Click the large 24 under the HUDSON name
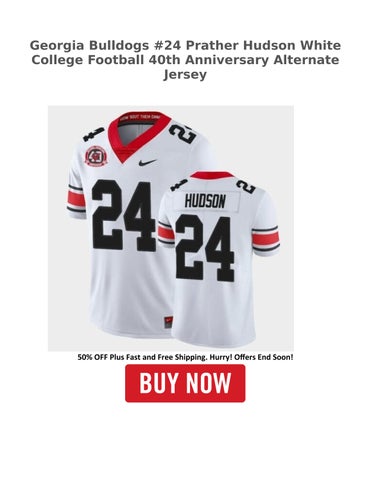This screenshot has height=480, width=371. (x=205, y=248)
